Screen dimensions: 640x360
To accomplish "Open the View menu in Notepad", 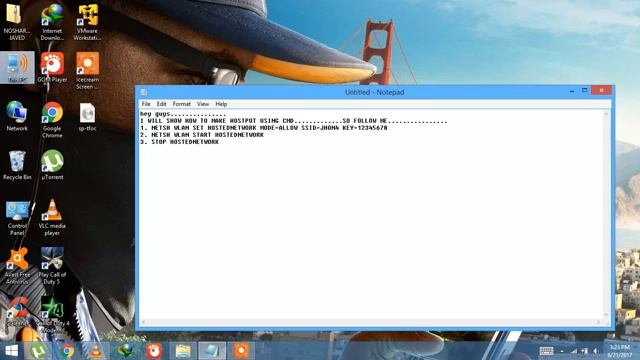I will [x=203, y=104].
